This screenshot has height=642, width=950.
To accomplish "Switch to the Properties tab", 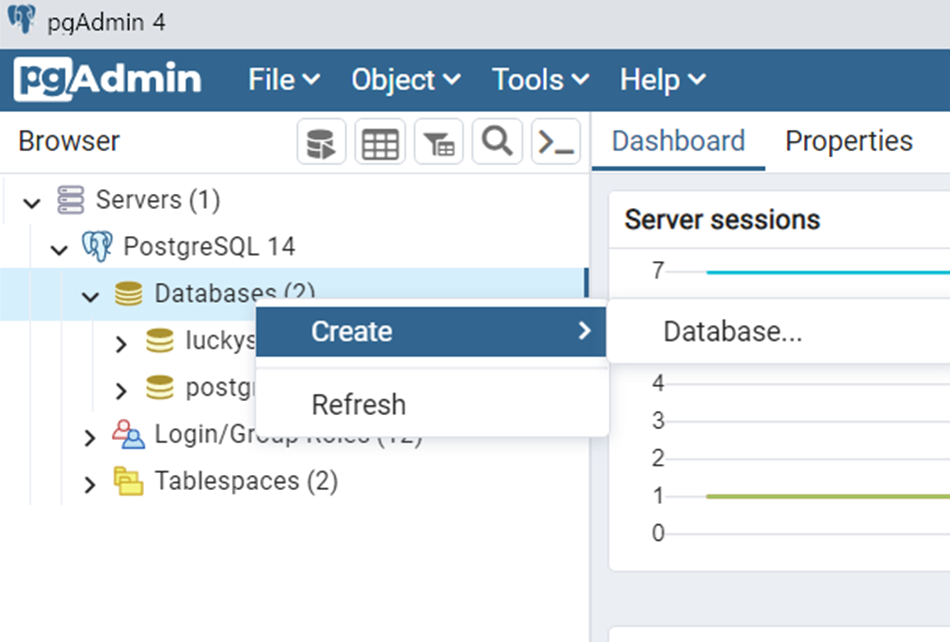I will [x=848, y=141].
